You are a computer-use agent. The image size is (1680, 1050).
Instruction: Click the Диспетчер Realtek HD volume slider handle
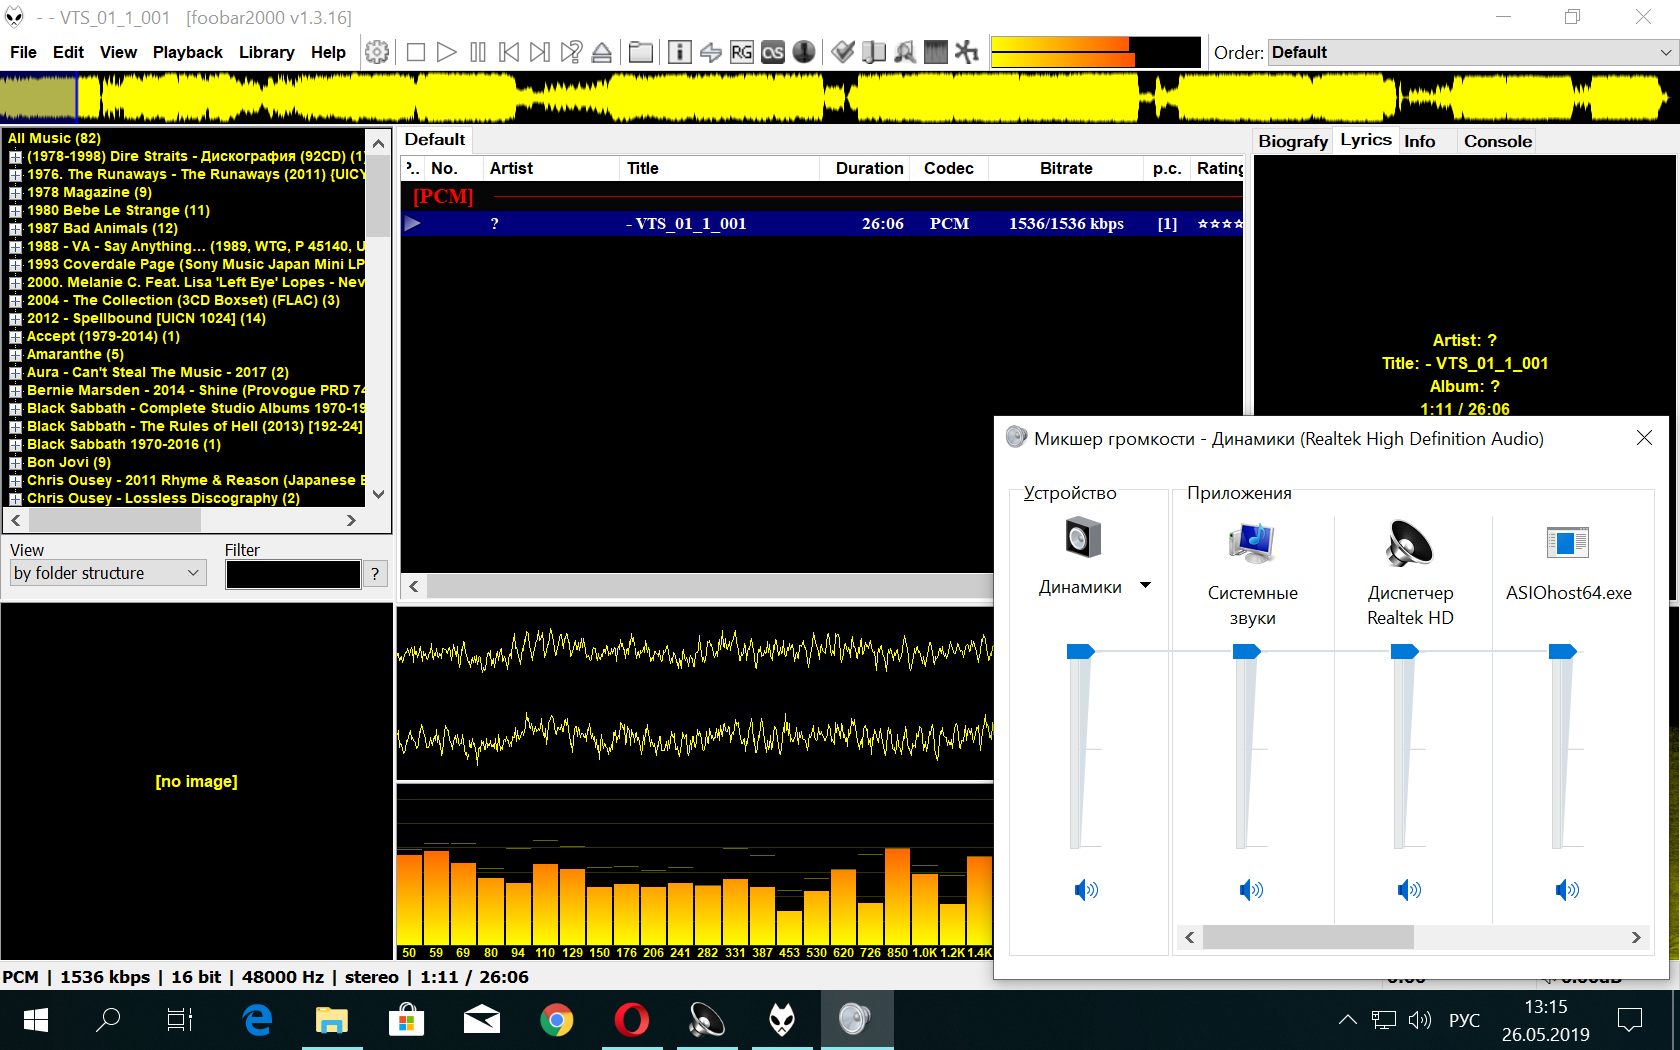1405,652
